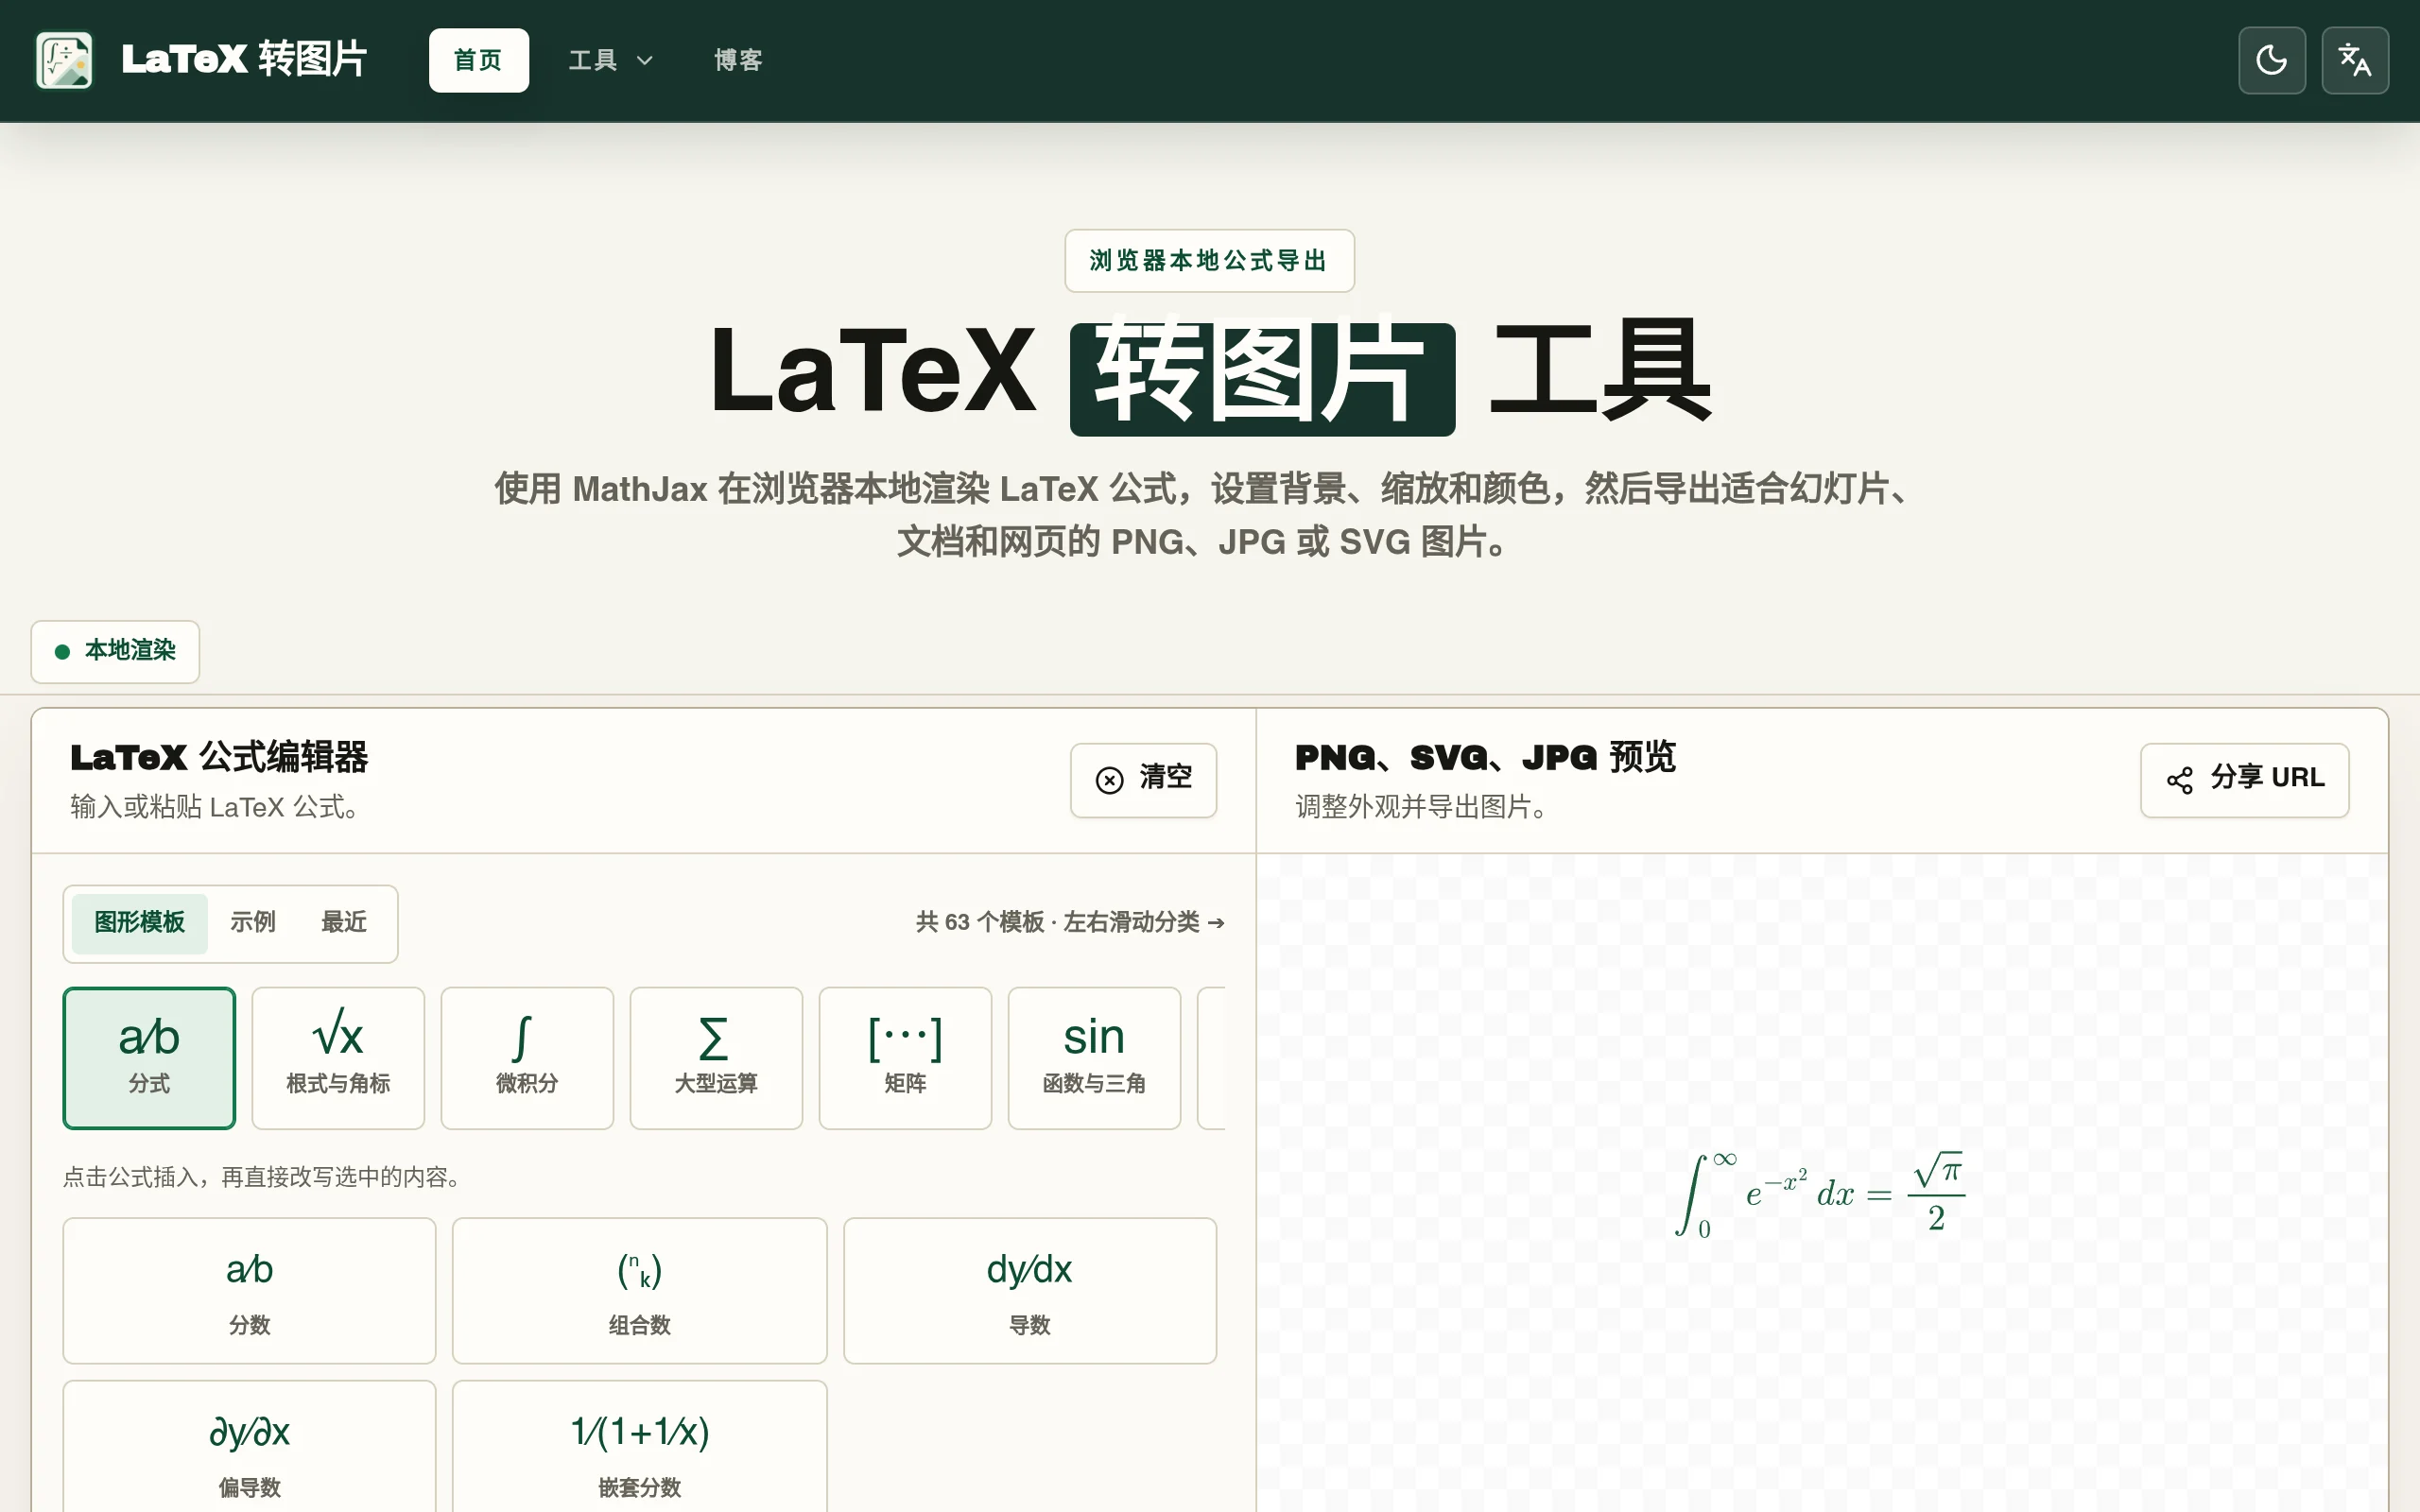The image size is (2420, 1512).
Task: Insert the 嵌套分数 nested fraction template
Action: (x=639, y=1446)
